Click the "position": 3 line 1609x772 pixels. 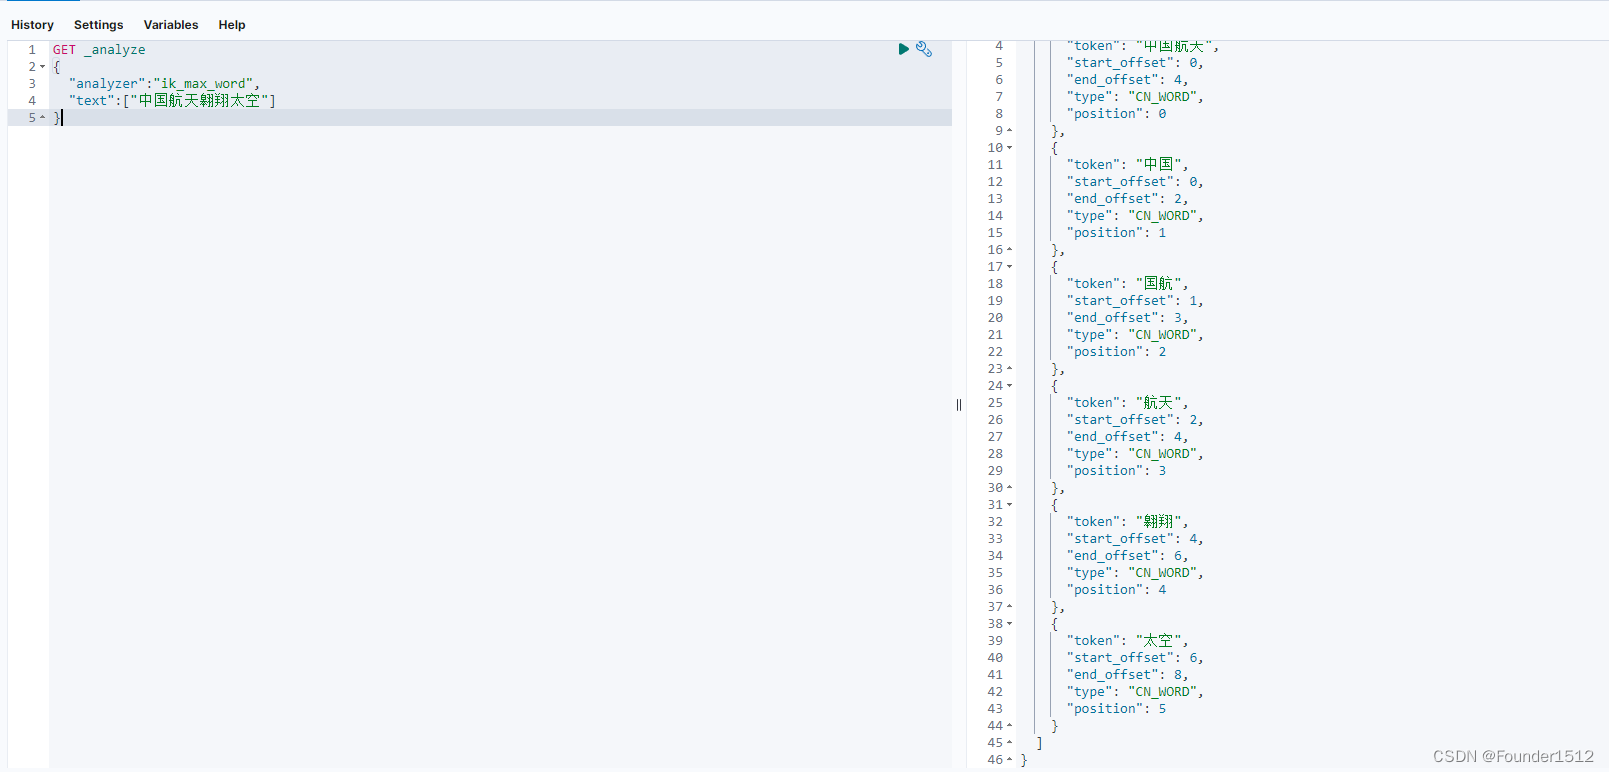tap(1116, 471)
